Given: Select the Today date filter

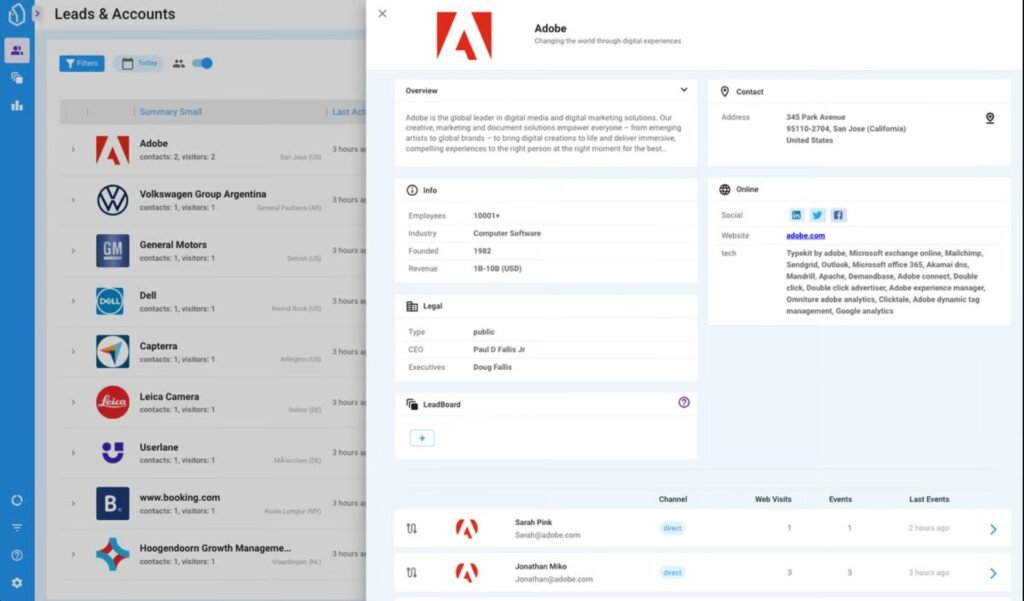Looking at the screenshot, I should [139, 63].
